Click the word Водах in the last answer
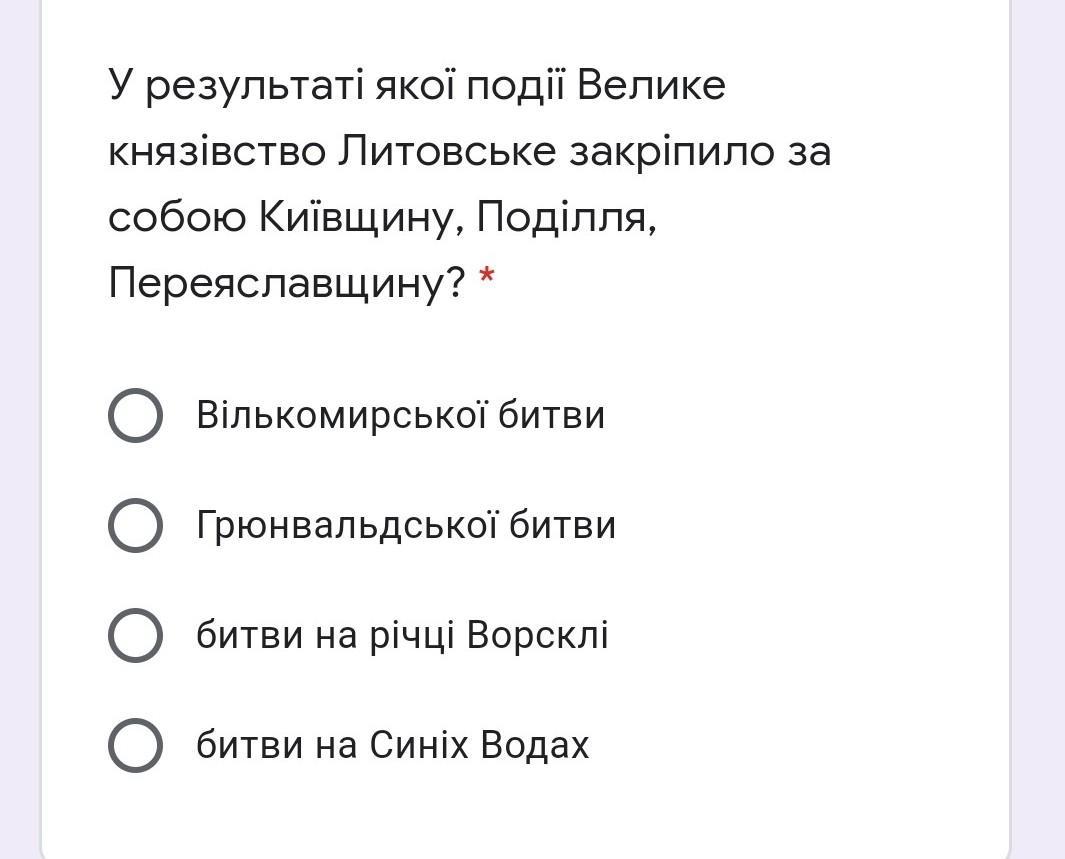Viewport: 1065px width, 859px height. coord(534,745)
